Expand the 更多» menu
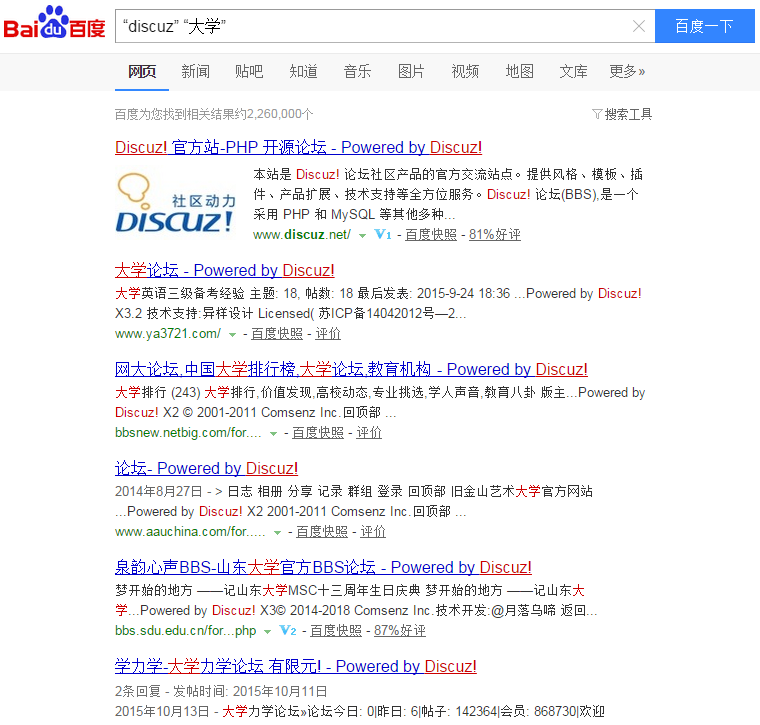Screen dimensions: 760x725 [x=627, y=72]
